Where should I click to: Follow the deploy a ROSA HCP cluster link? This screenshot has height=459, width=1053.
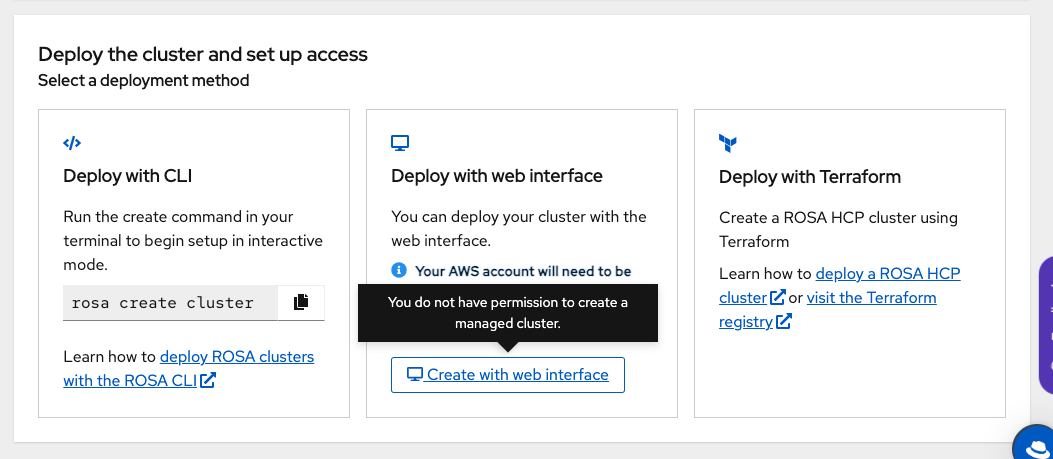click(888, 273)
